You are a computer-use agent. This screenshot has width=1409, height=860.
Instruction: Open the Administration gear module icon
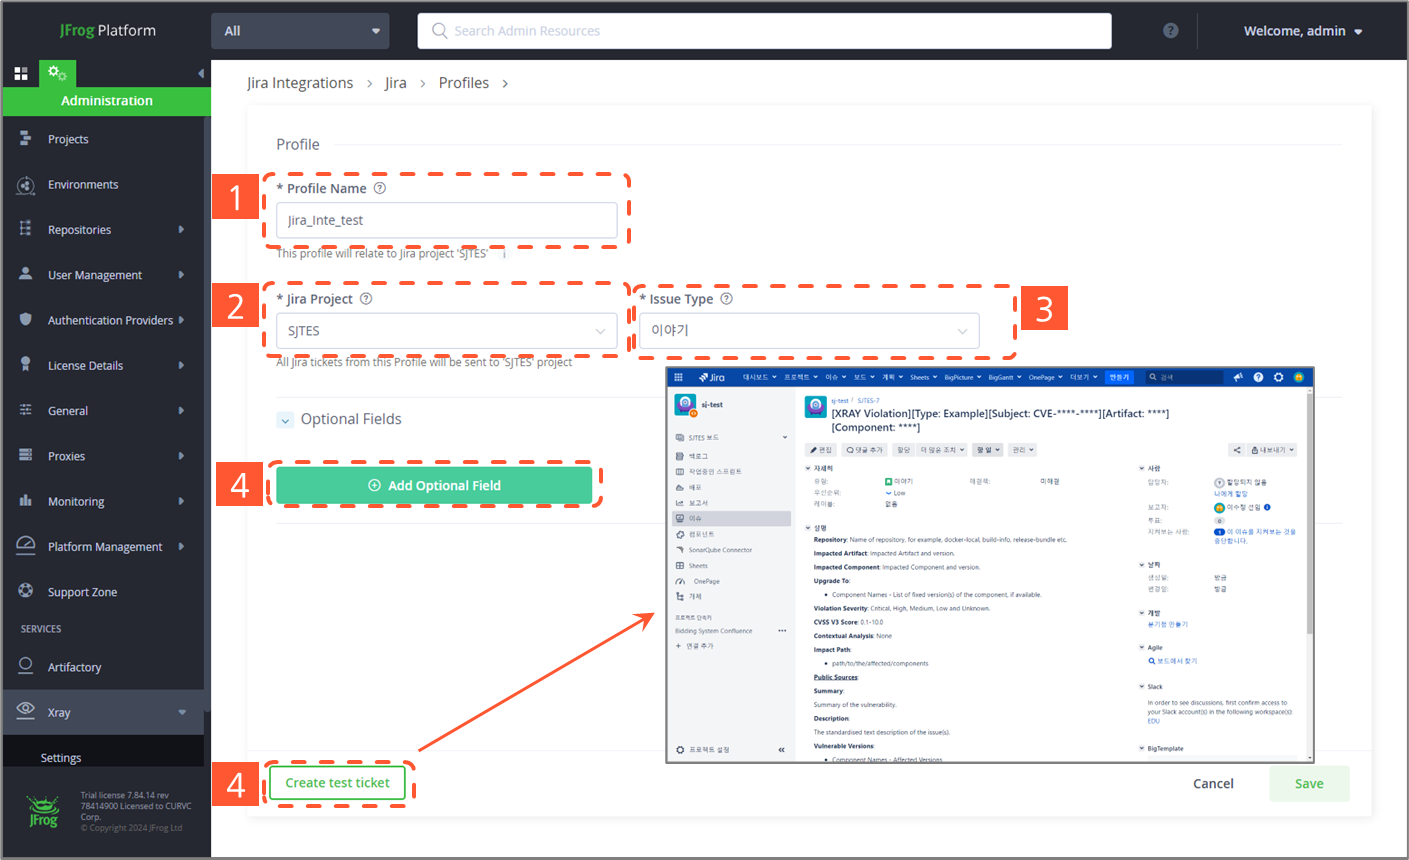(57, 73)
